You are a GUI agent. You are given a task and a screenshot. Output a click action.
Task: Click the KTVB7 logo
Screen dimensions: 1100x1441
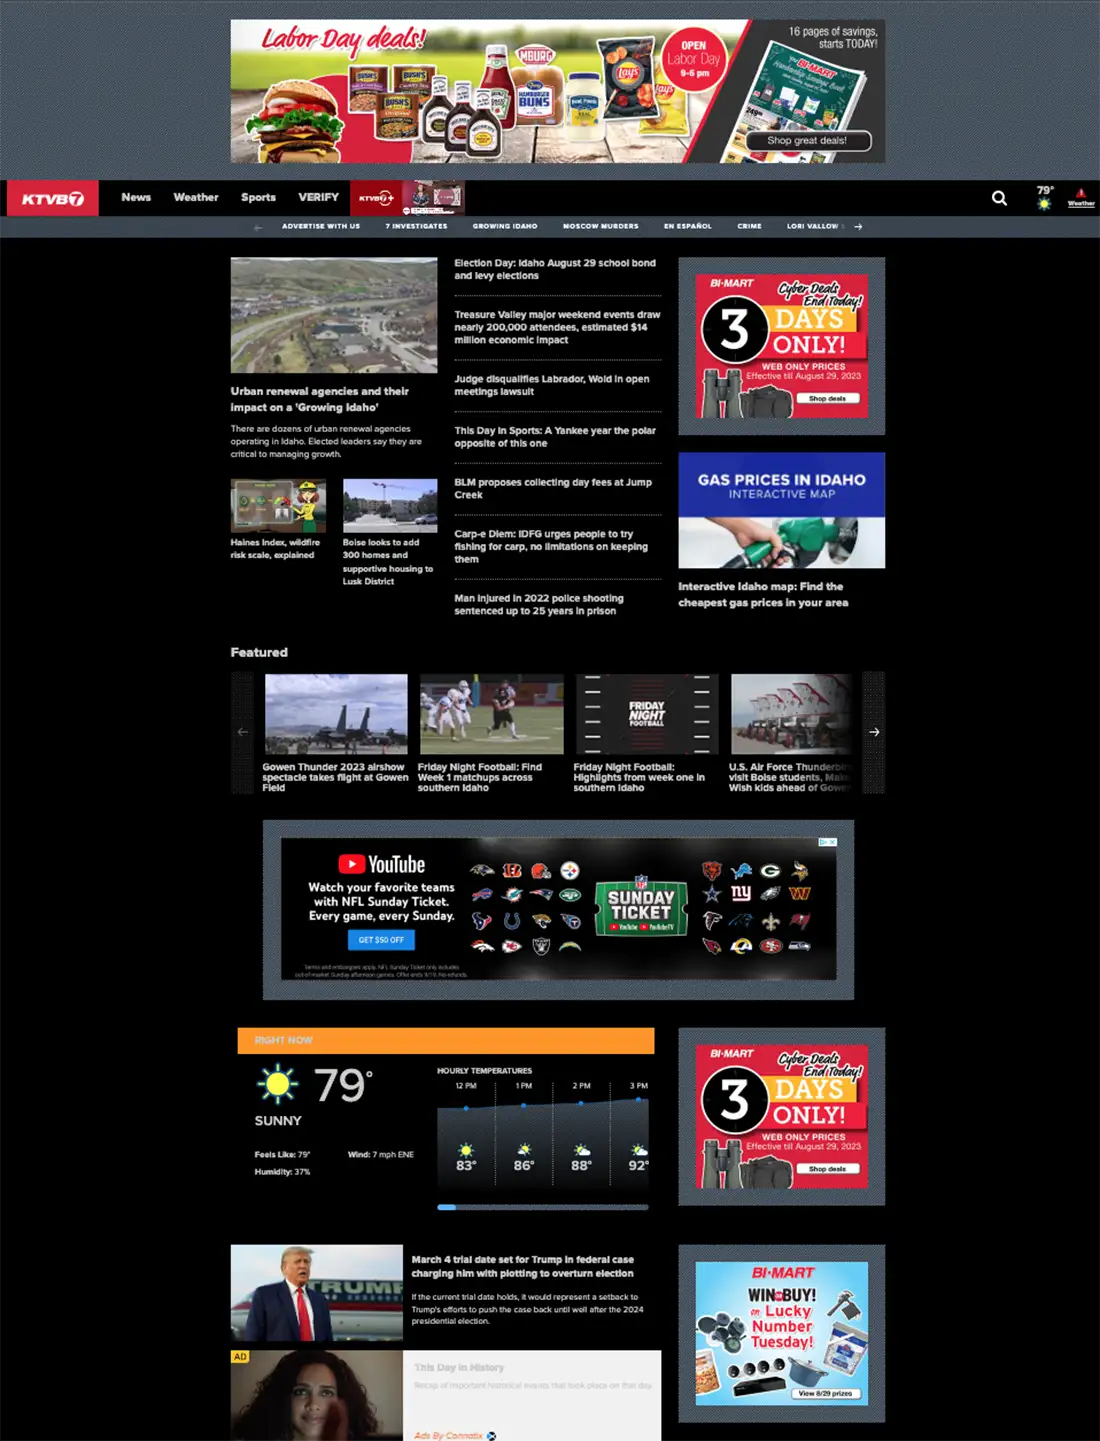tap(53, 198)
